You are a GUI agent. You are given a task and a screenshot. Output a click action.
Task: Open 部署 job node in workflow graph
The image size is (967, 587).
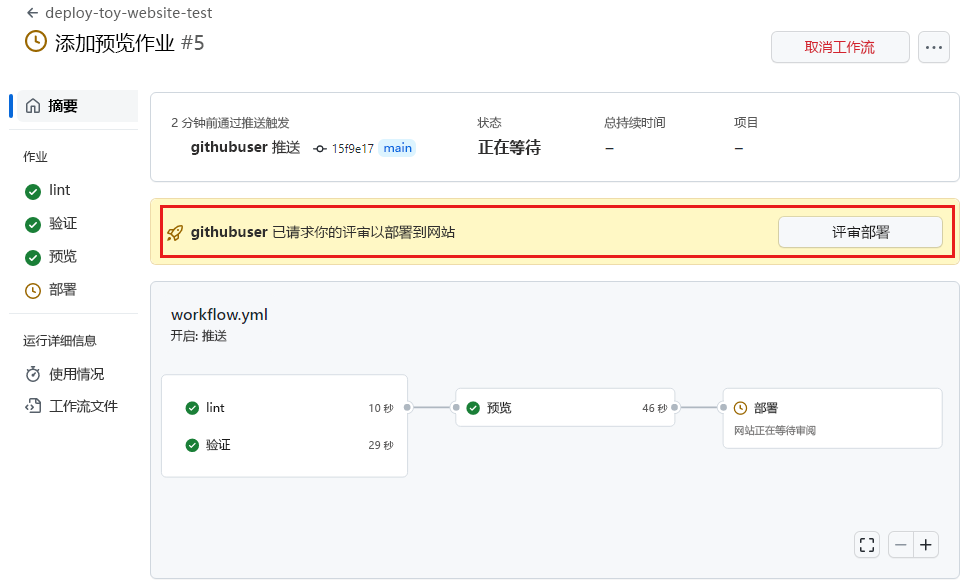pyautogui.click(x=833, y=418)
